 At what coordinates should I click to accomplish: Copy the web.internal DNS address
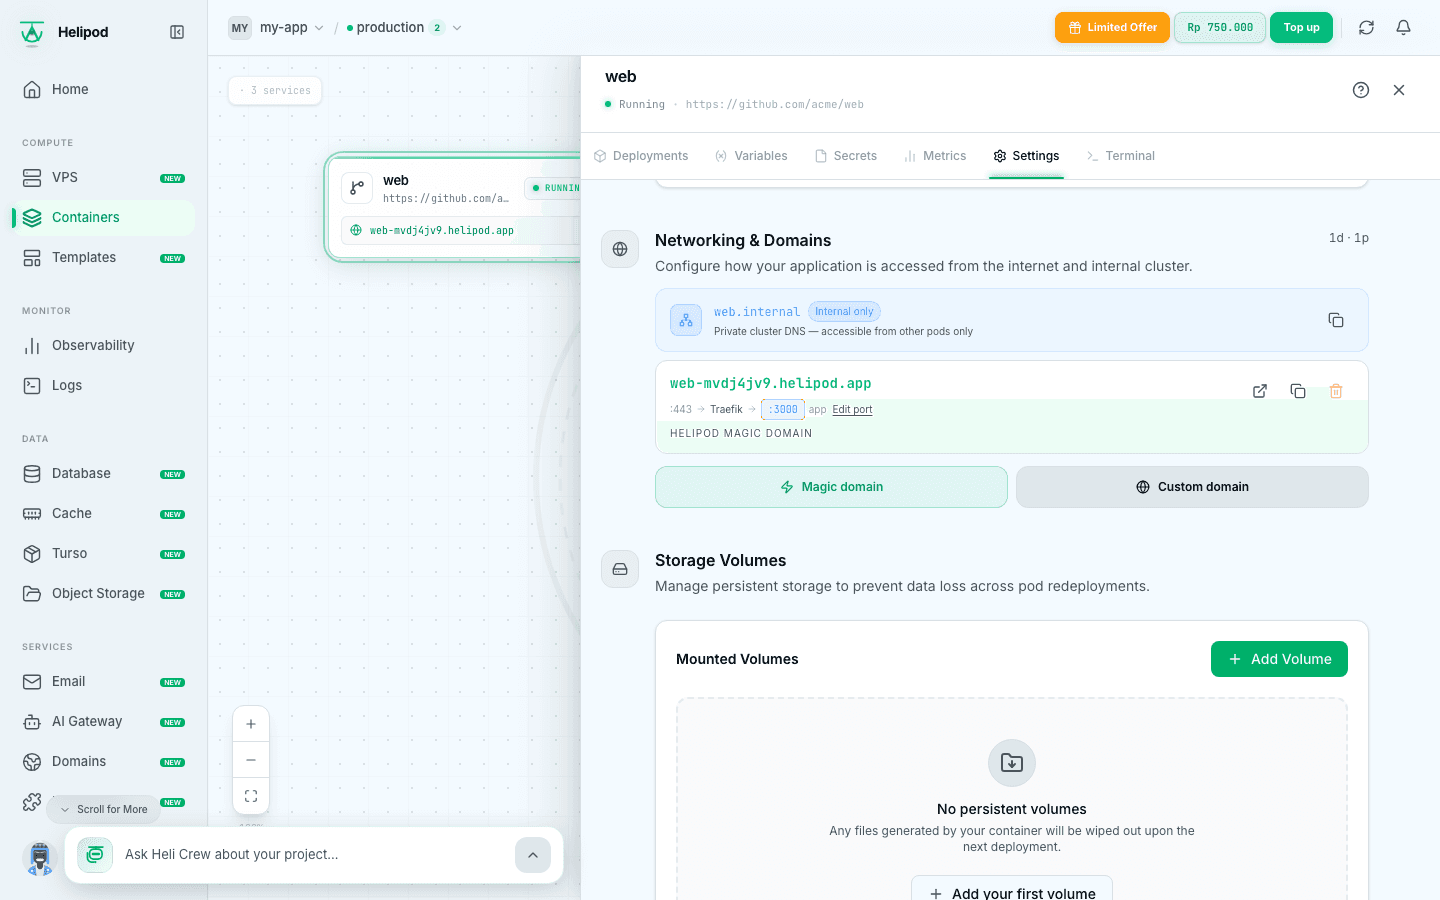(1336, 320)
